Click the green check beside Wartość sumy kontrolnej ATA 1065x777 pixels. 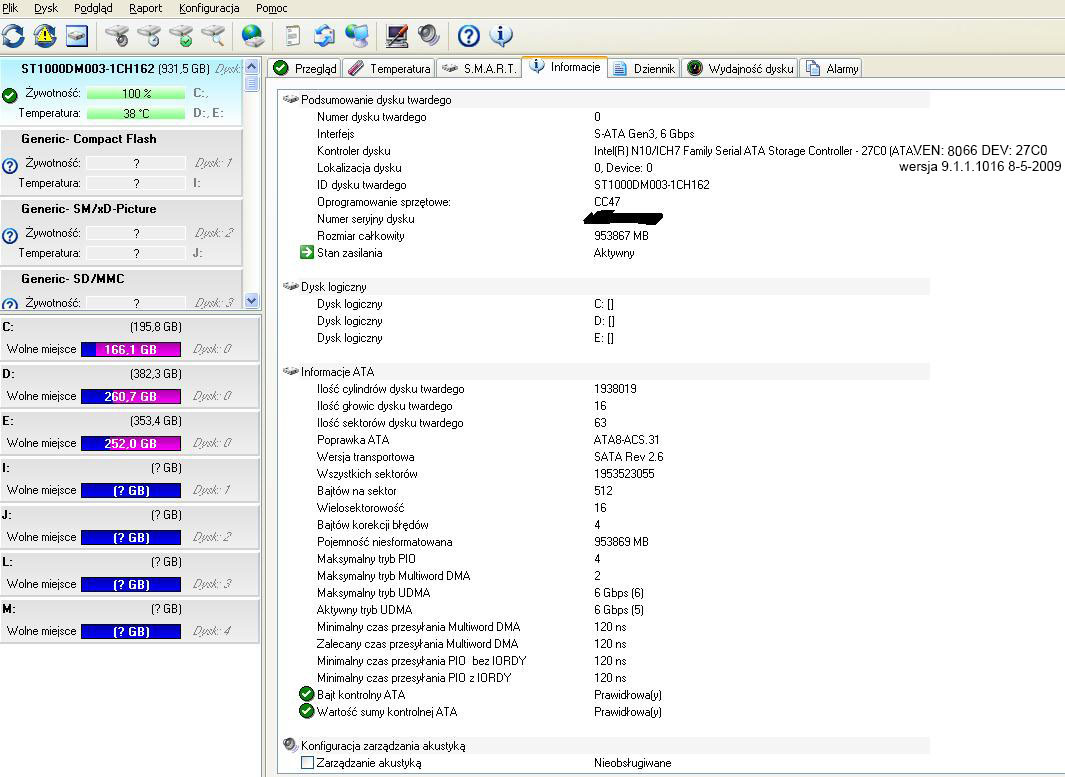[x=306, y=711]
